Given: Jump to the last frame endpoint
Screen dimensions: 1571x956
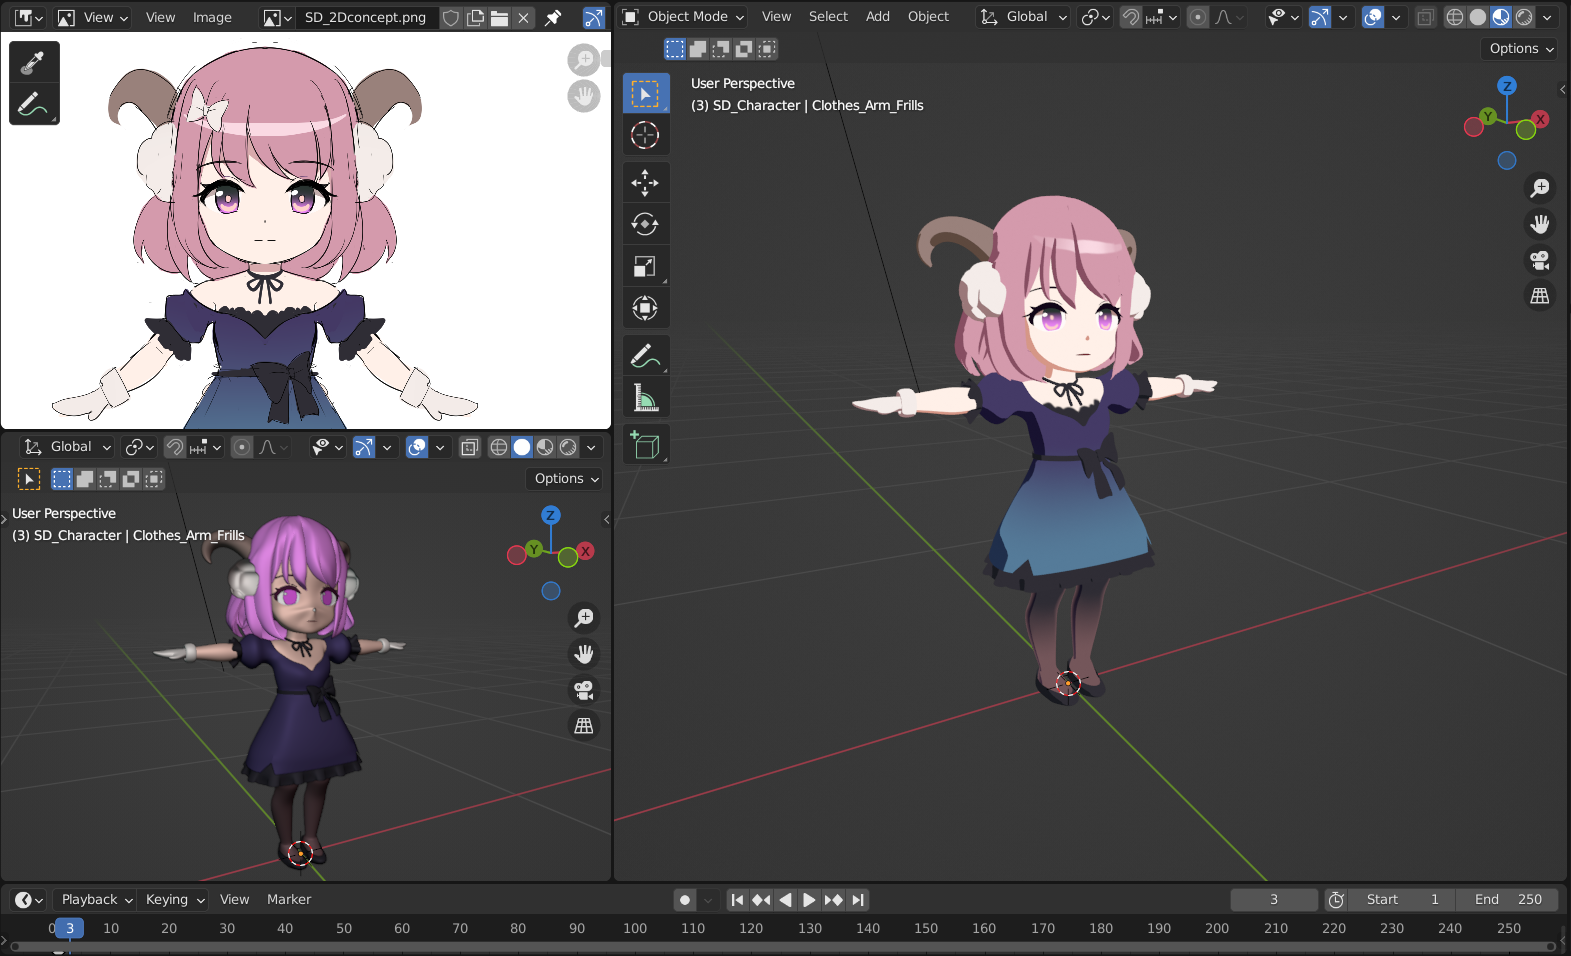Looking at the screenshot, I should coord(858,900).
